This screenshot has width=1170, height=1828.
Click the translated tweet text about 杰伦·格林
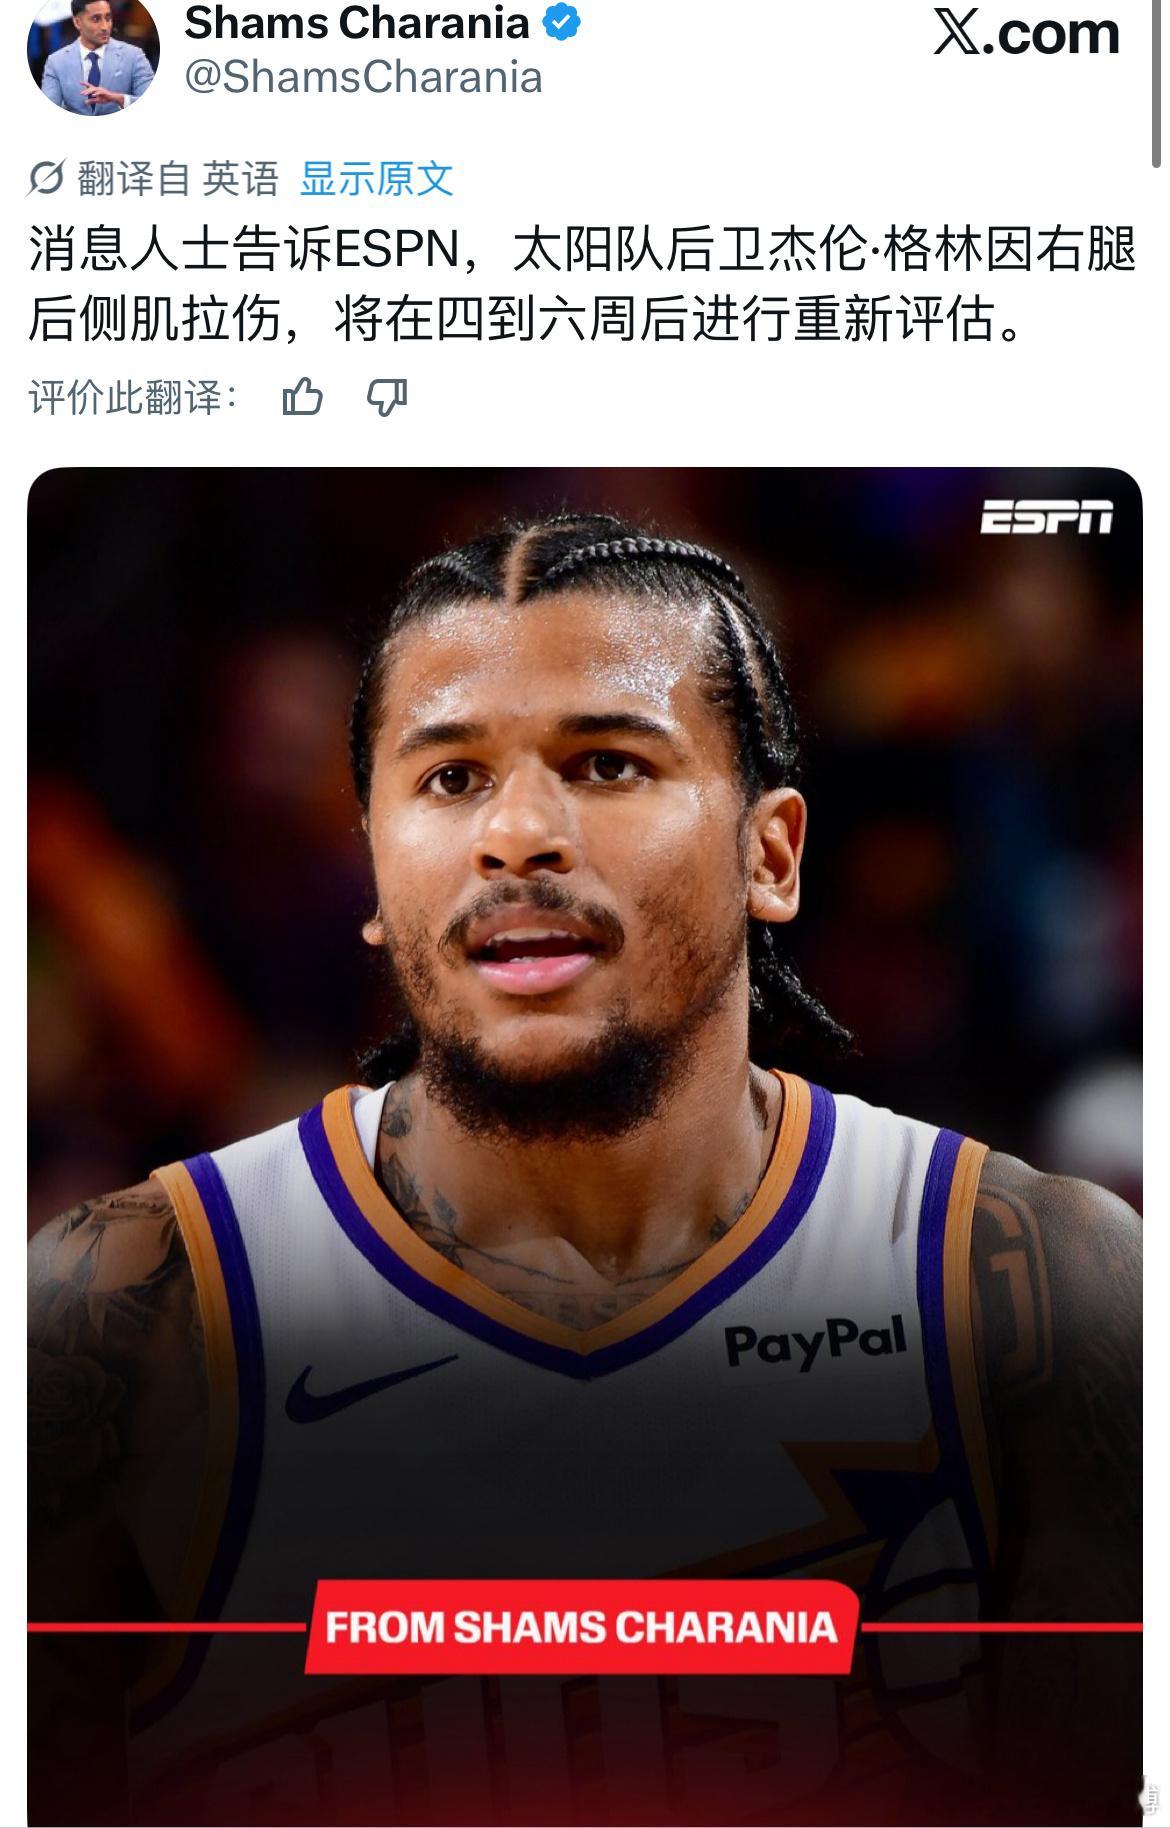(x=582, y=284)
